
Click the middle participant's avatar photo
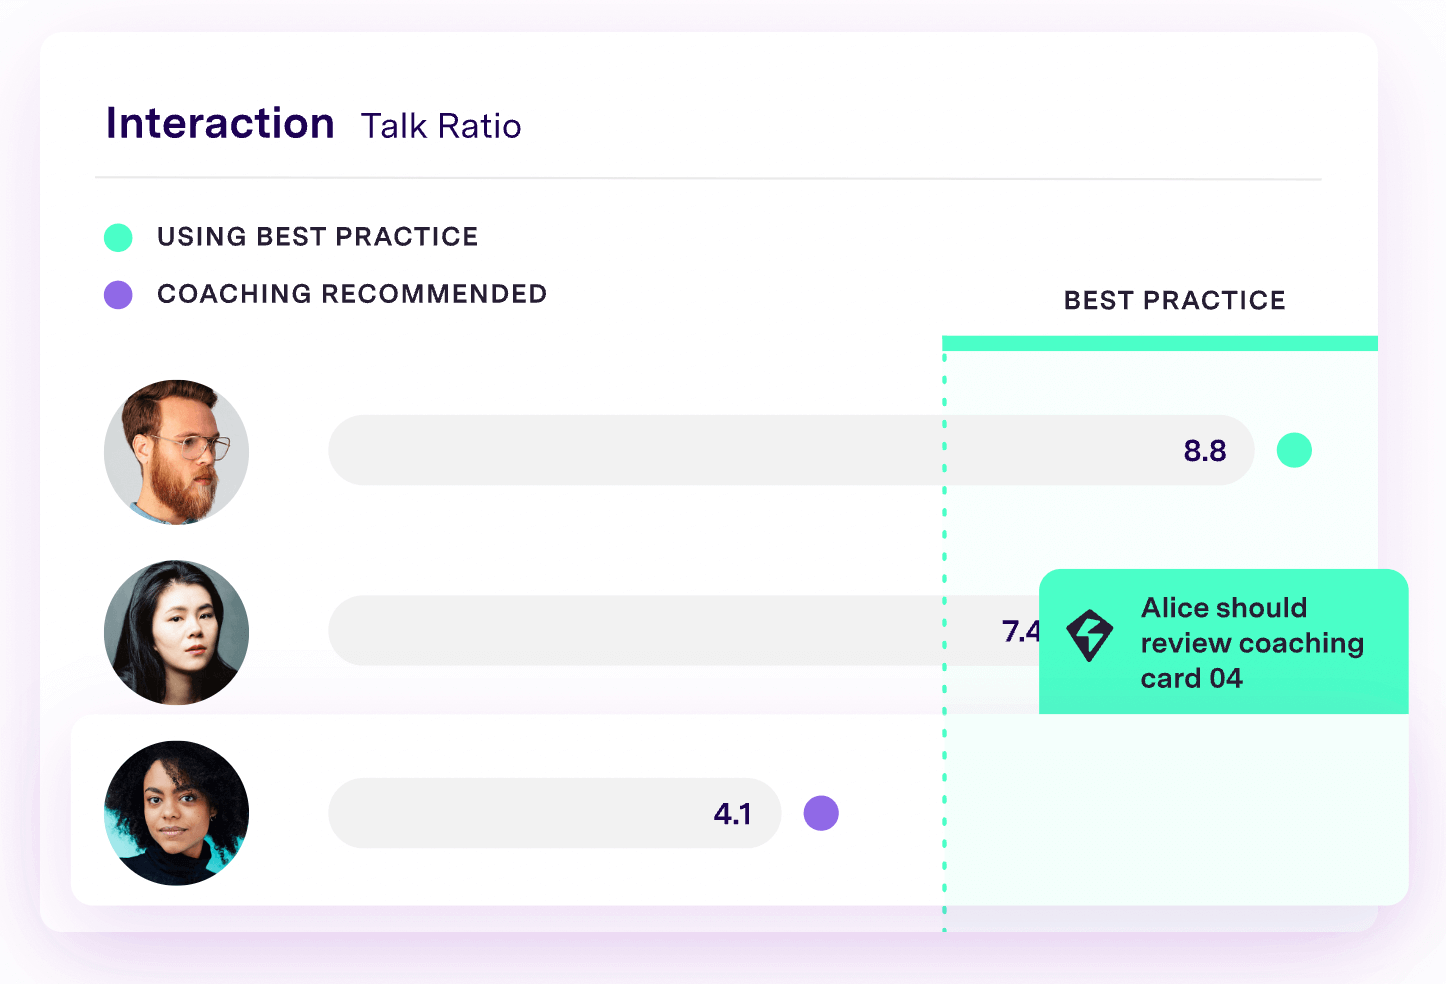(176, 632)
